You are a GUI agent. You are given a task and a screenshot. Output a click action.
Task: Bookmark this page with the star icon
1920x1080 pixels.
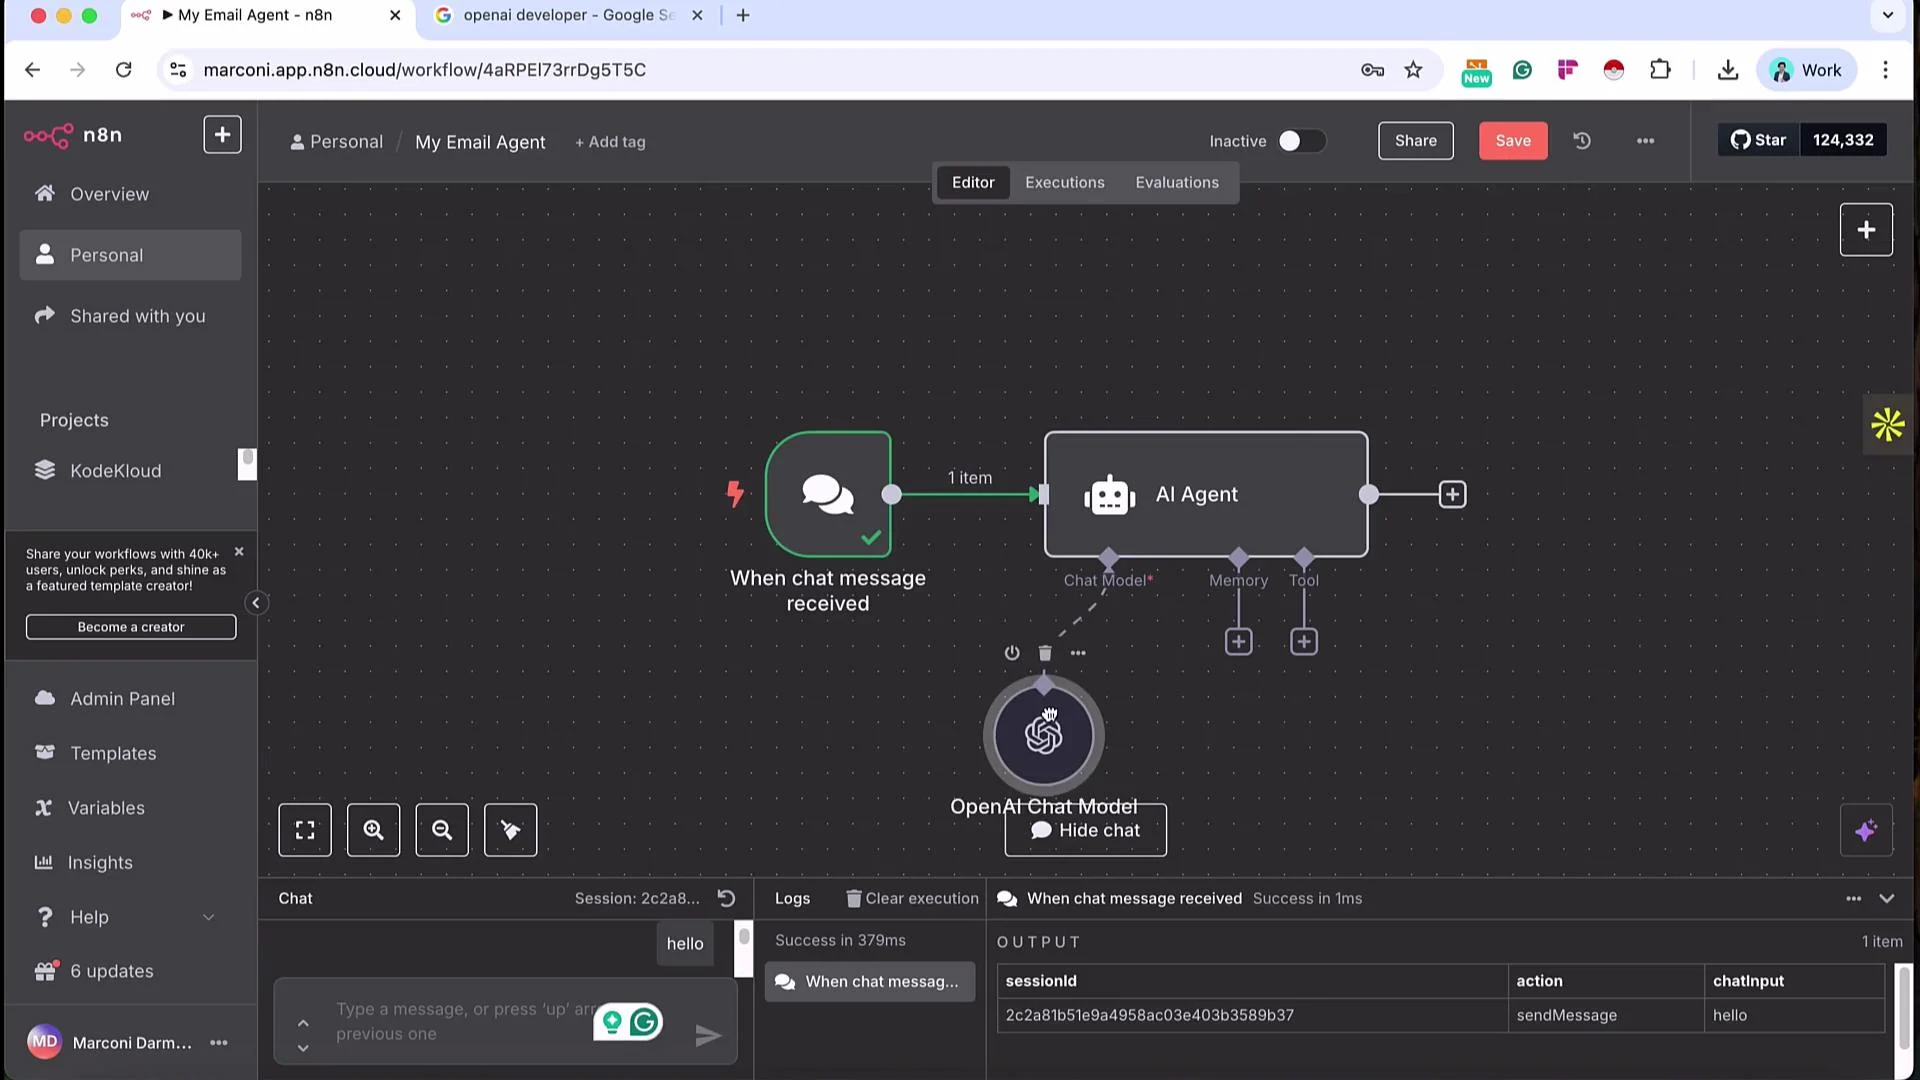(x=1413, y=70)
